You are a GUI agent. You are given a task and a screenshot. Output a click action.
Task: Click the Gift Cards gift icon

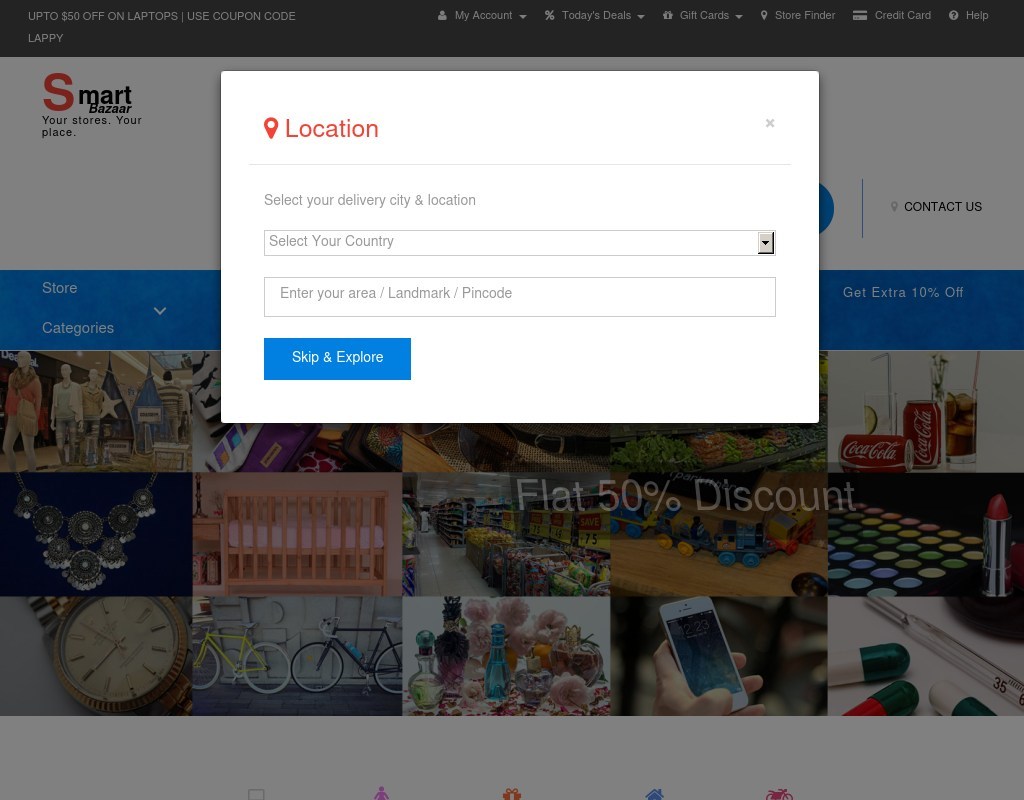tap(667, 16)
